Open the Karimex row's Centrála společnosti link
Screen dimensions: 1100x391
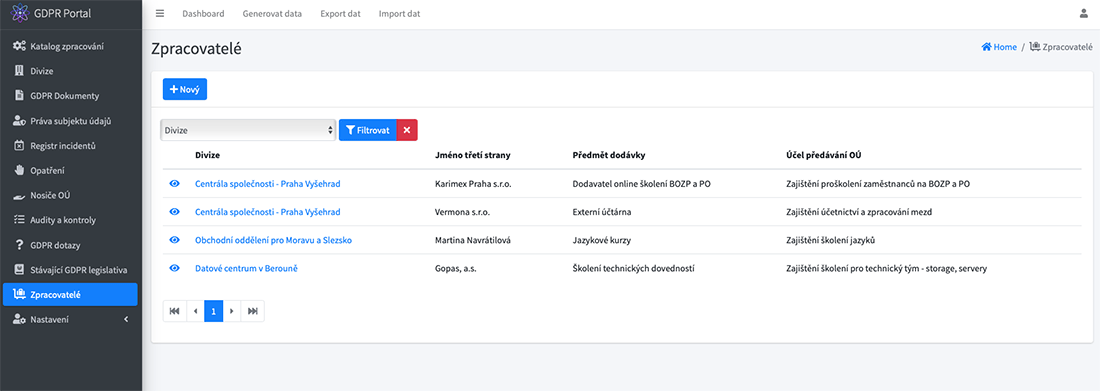click(268, 184)
